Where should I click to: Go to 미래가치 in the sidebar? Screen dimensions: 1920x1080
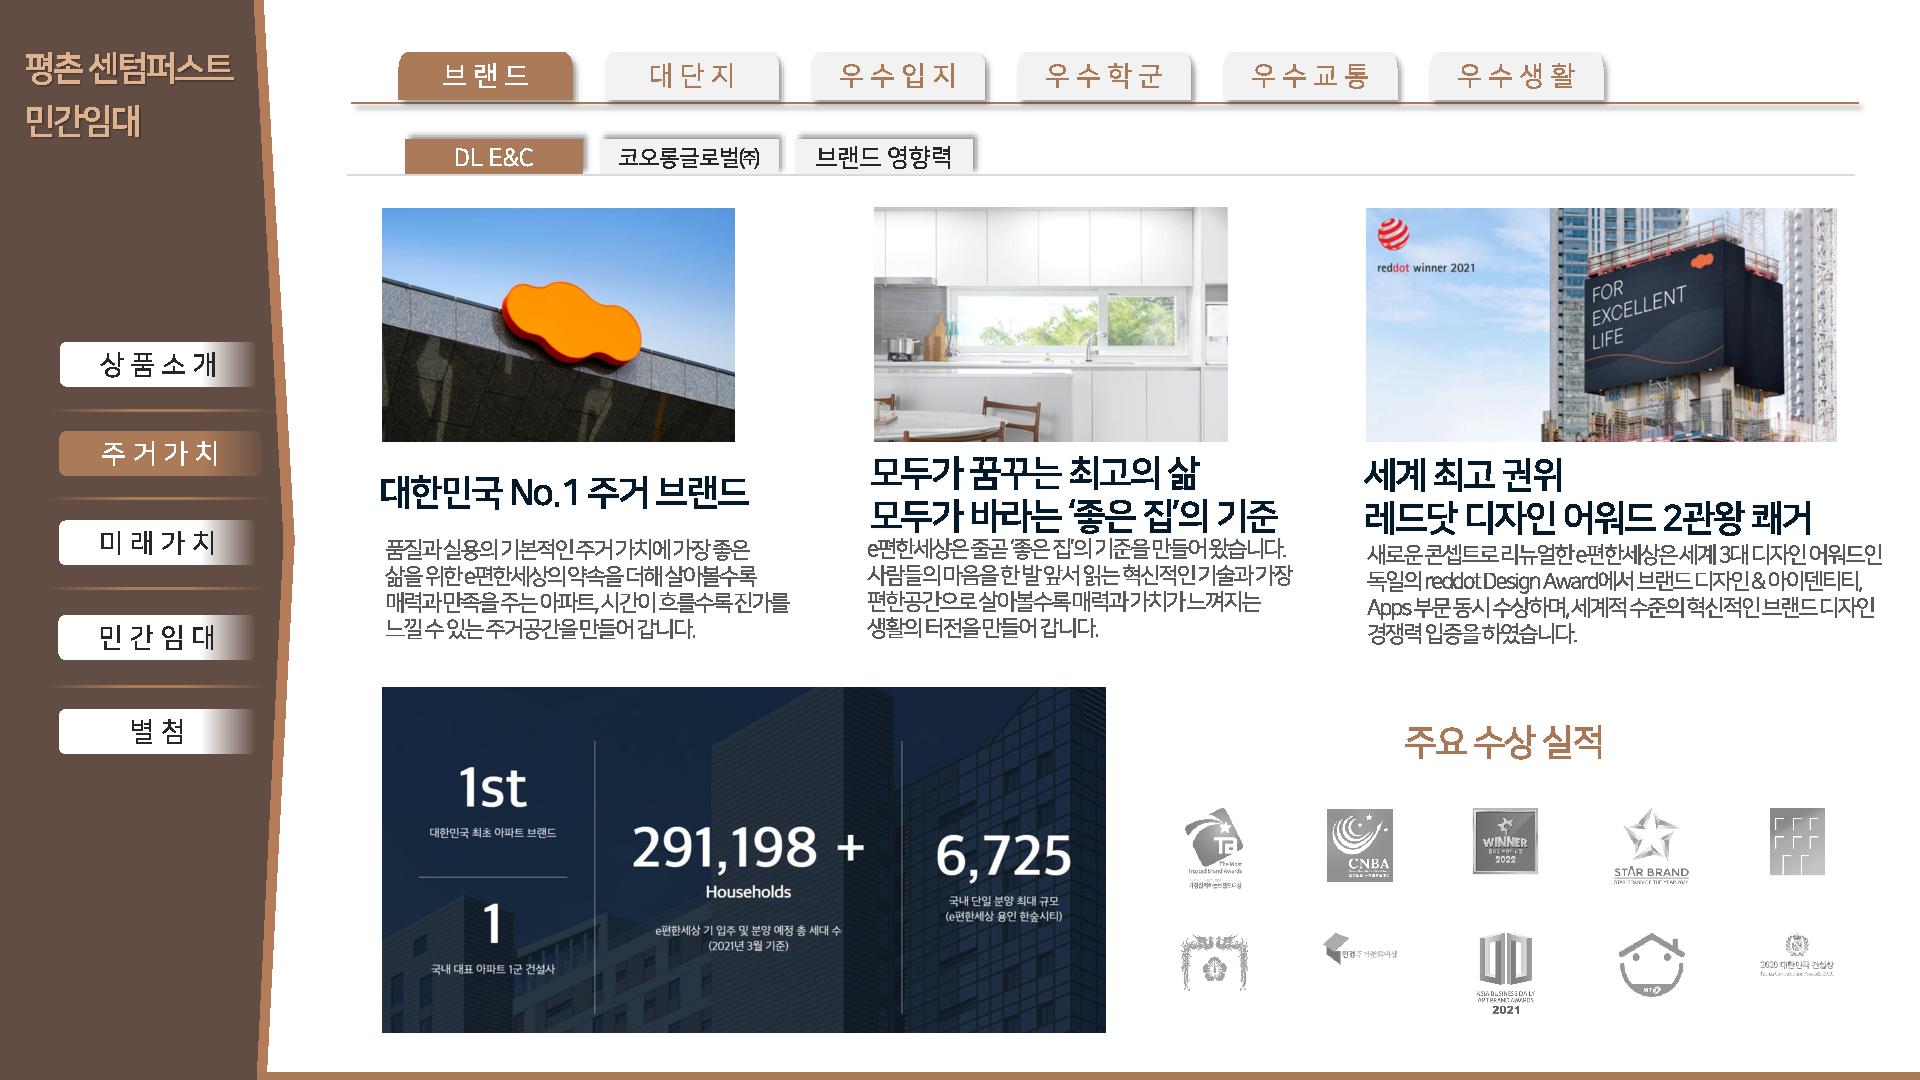point(158,543)
